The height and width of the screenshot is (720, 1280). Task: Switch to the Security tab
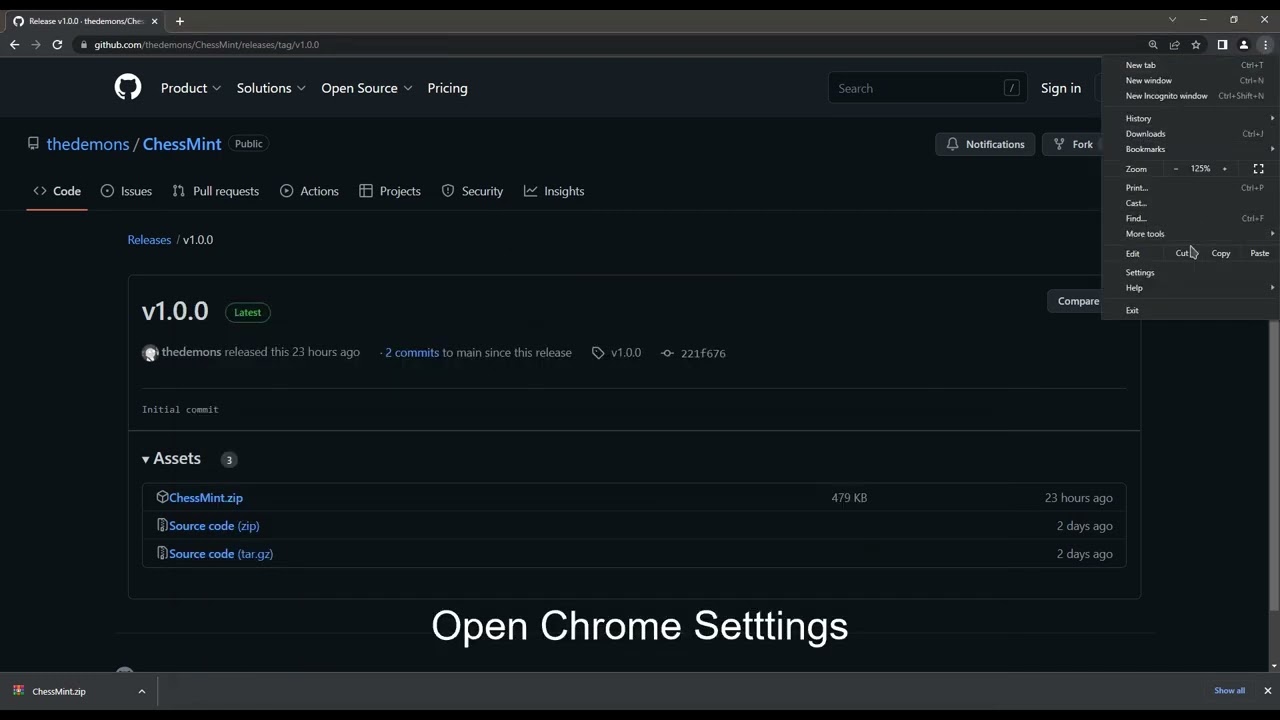coord(472,191)
